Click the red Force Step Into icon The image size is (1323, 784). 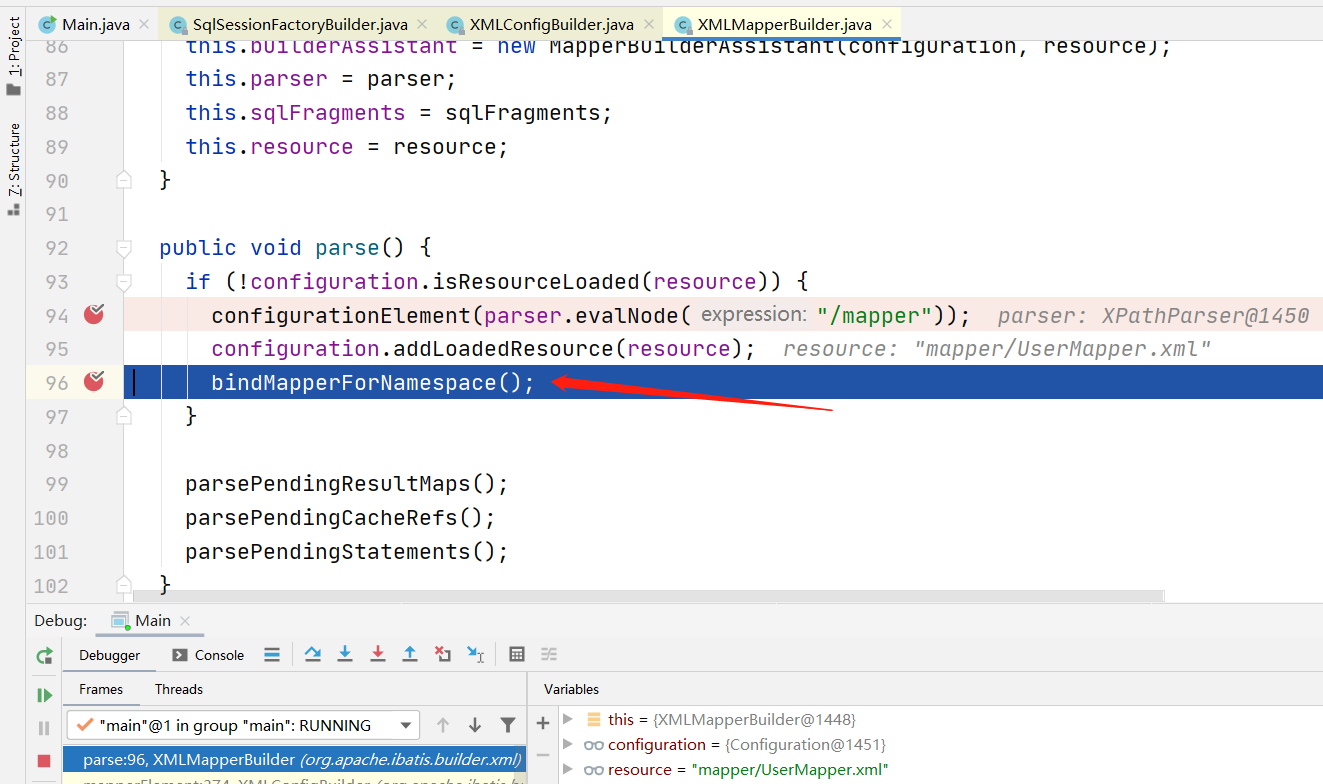click(378, 654)
